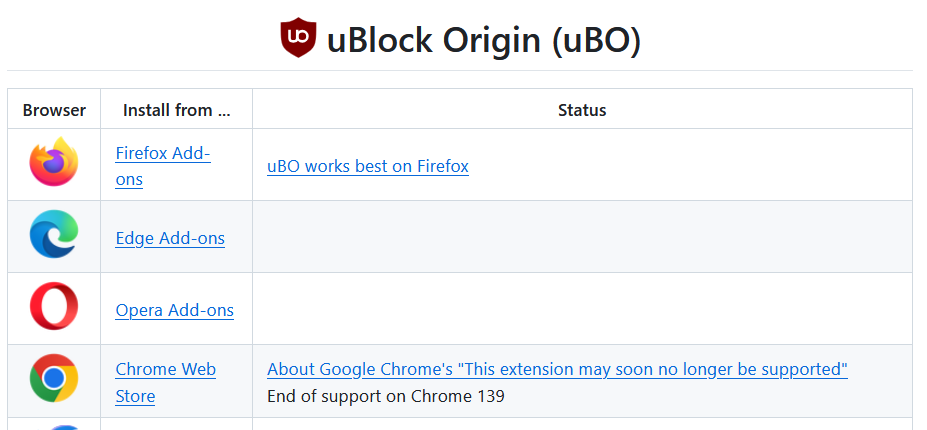927x430 pixels.
Task: Open the Edge Add-ons link
Action: pyautogui.click(x=170, y=238)
